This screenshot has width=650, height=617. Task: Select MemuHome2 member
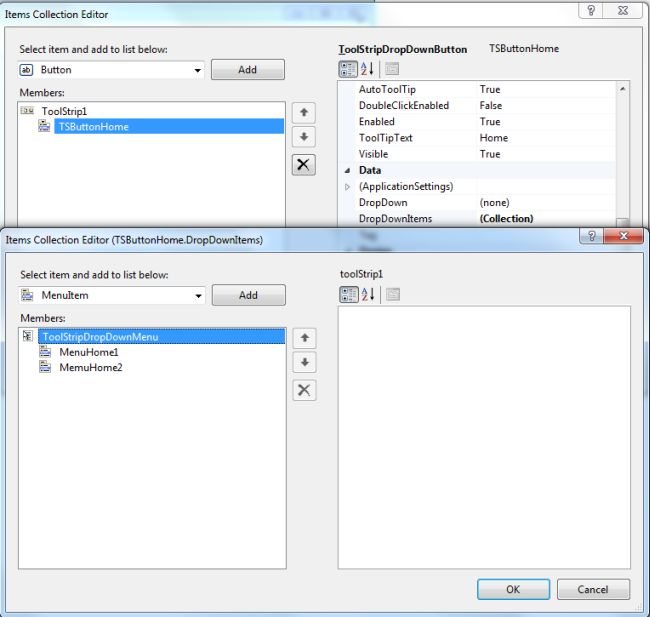click(x=91, y=367)
